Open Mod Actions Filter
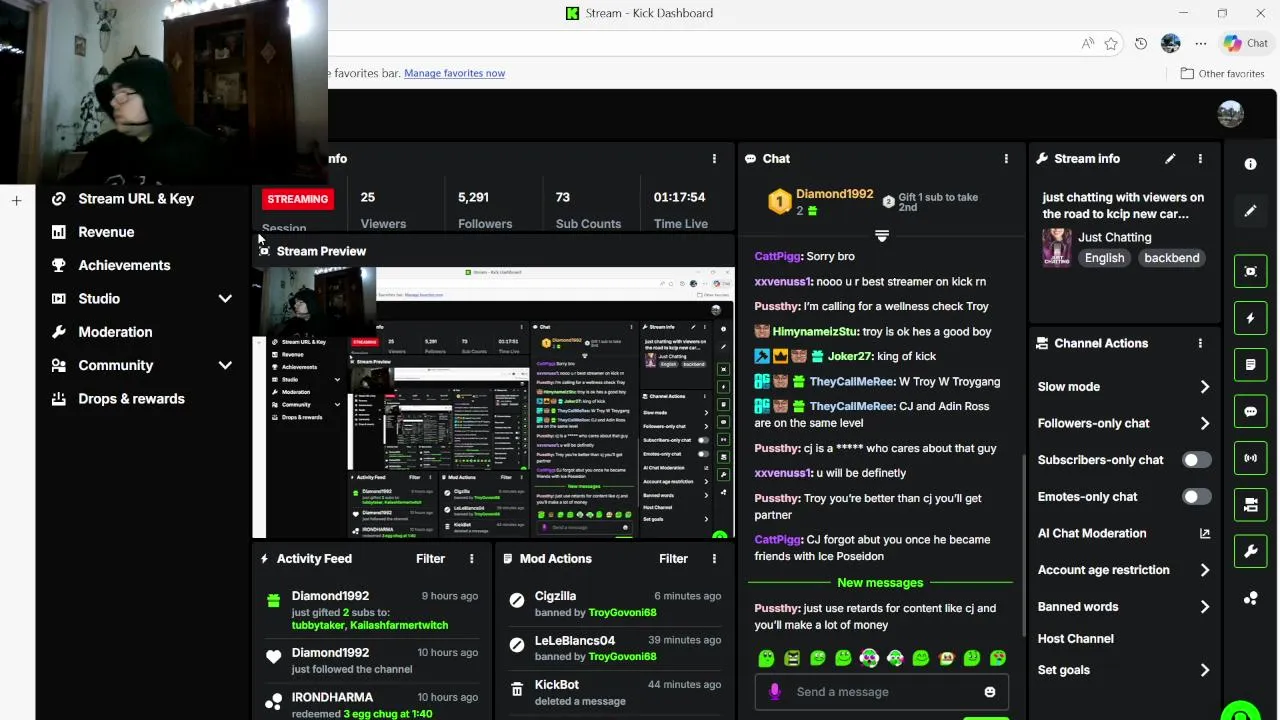This screenshot has width=1280, height=720. [673, 559]
